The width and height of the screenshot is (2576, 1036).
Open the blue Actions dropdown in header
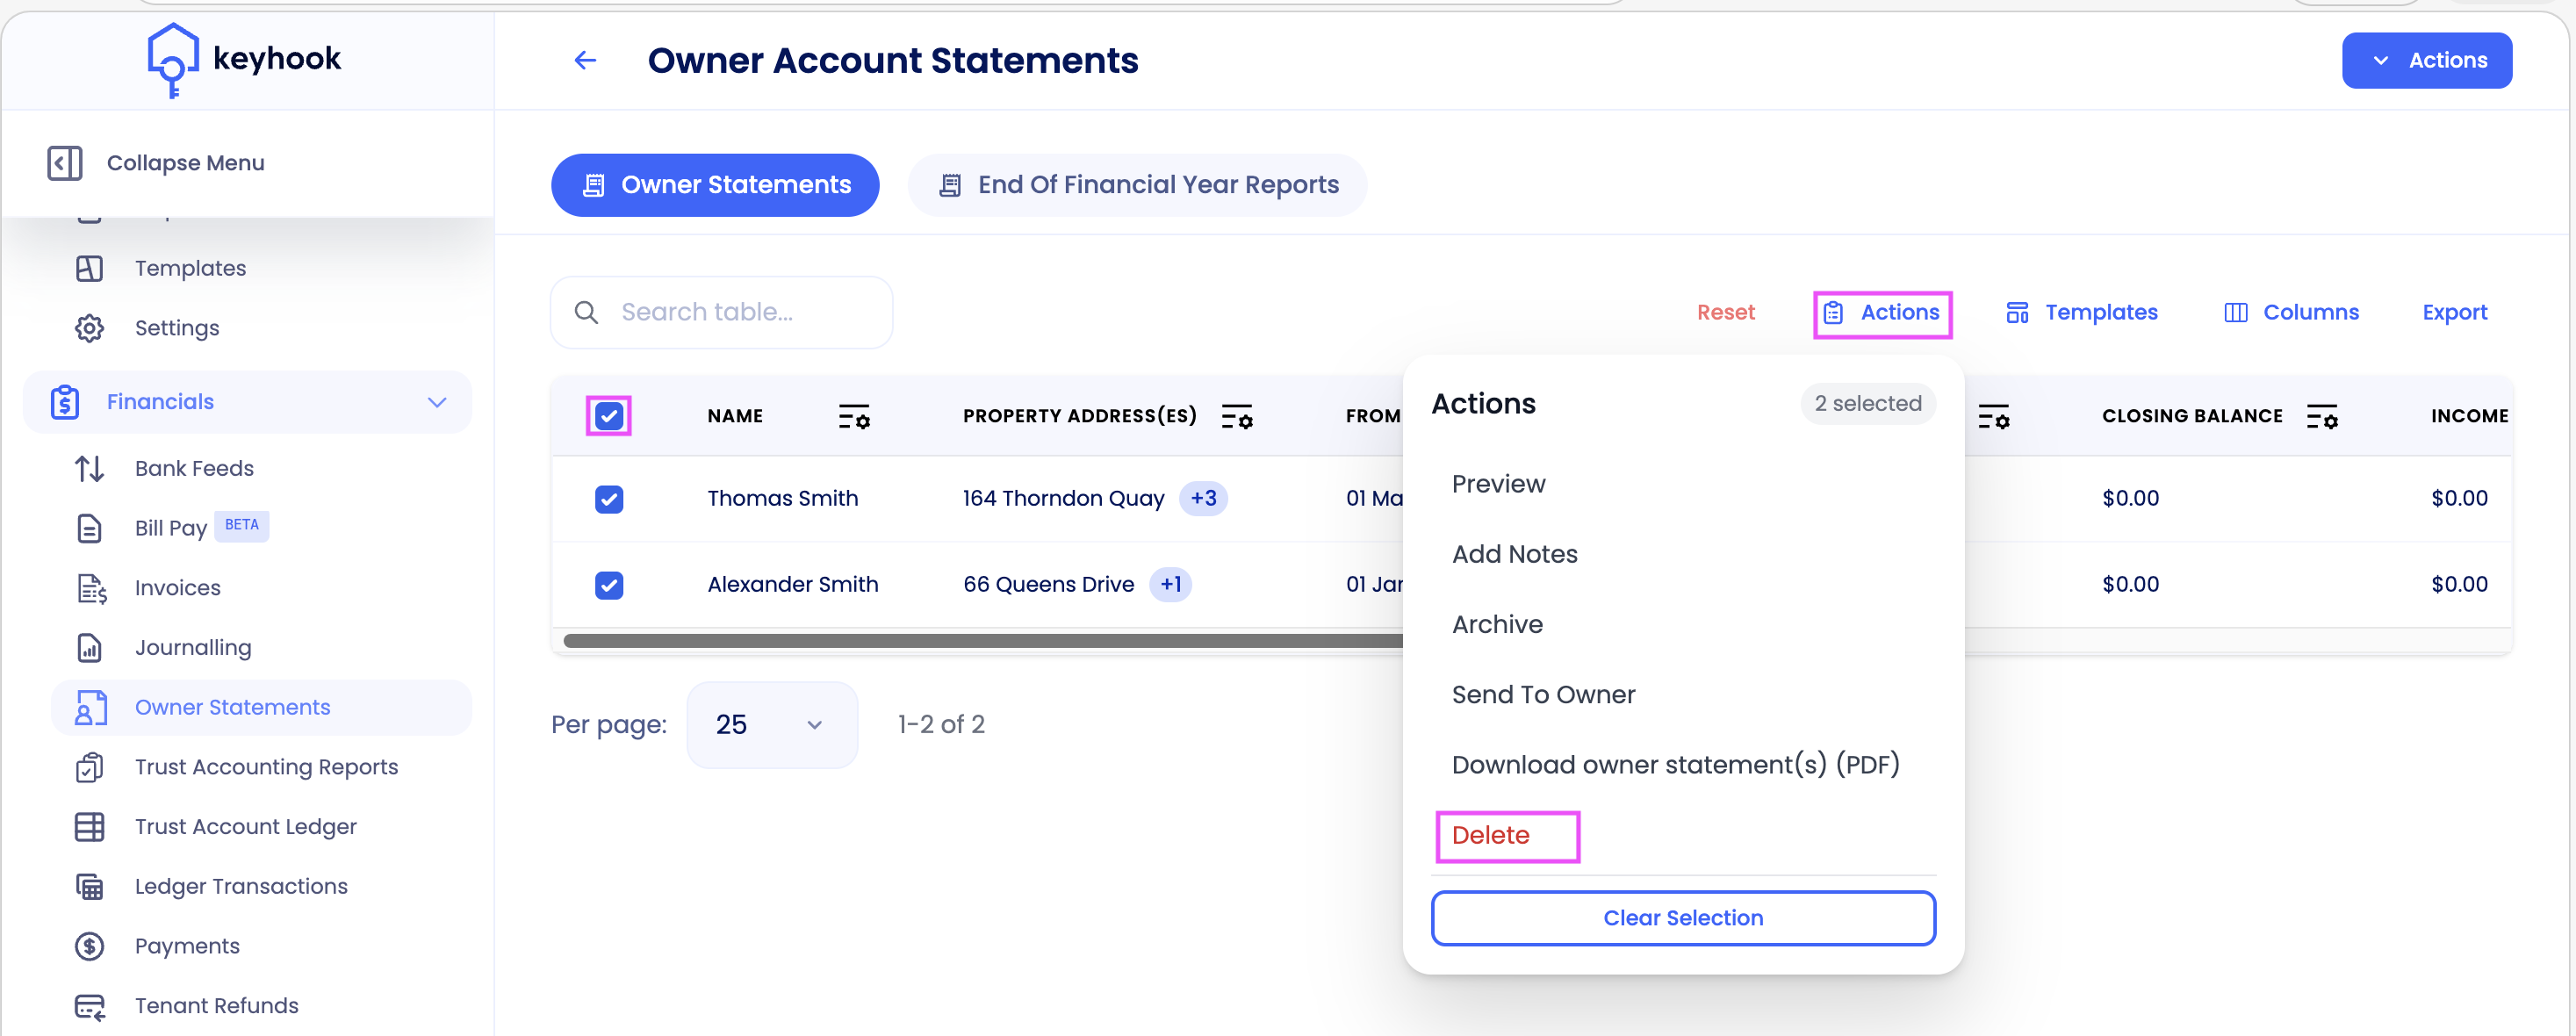tap(2426, 61)
